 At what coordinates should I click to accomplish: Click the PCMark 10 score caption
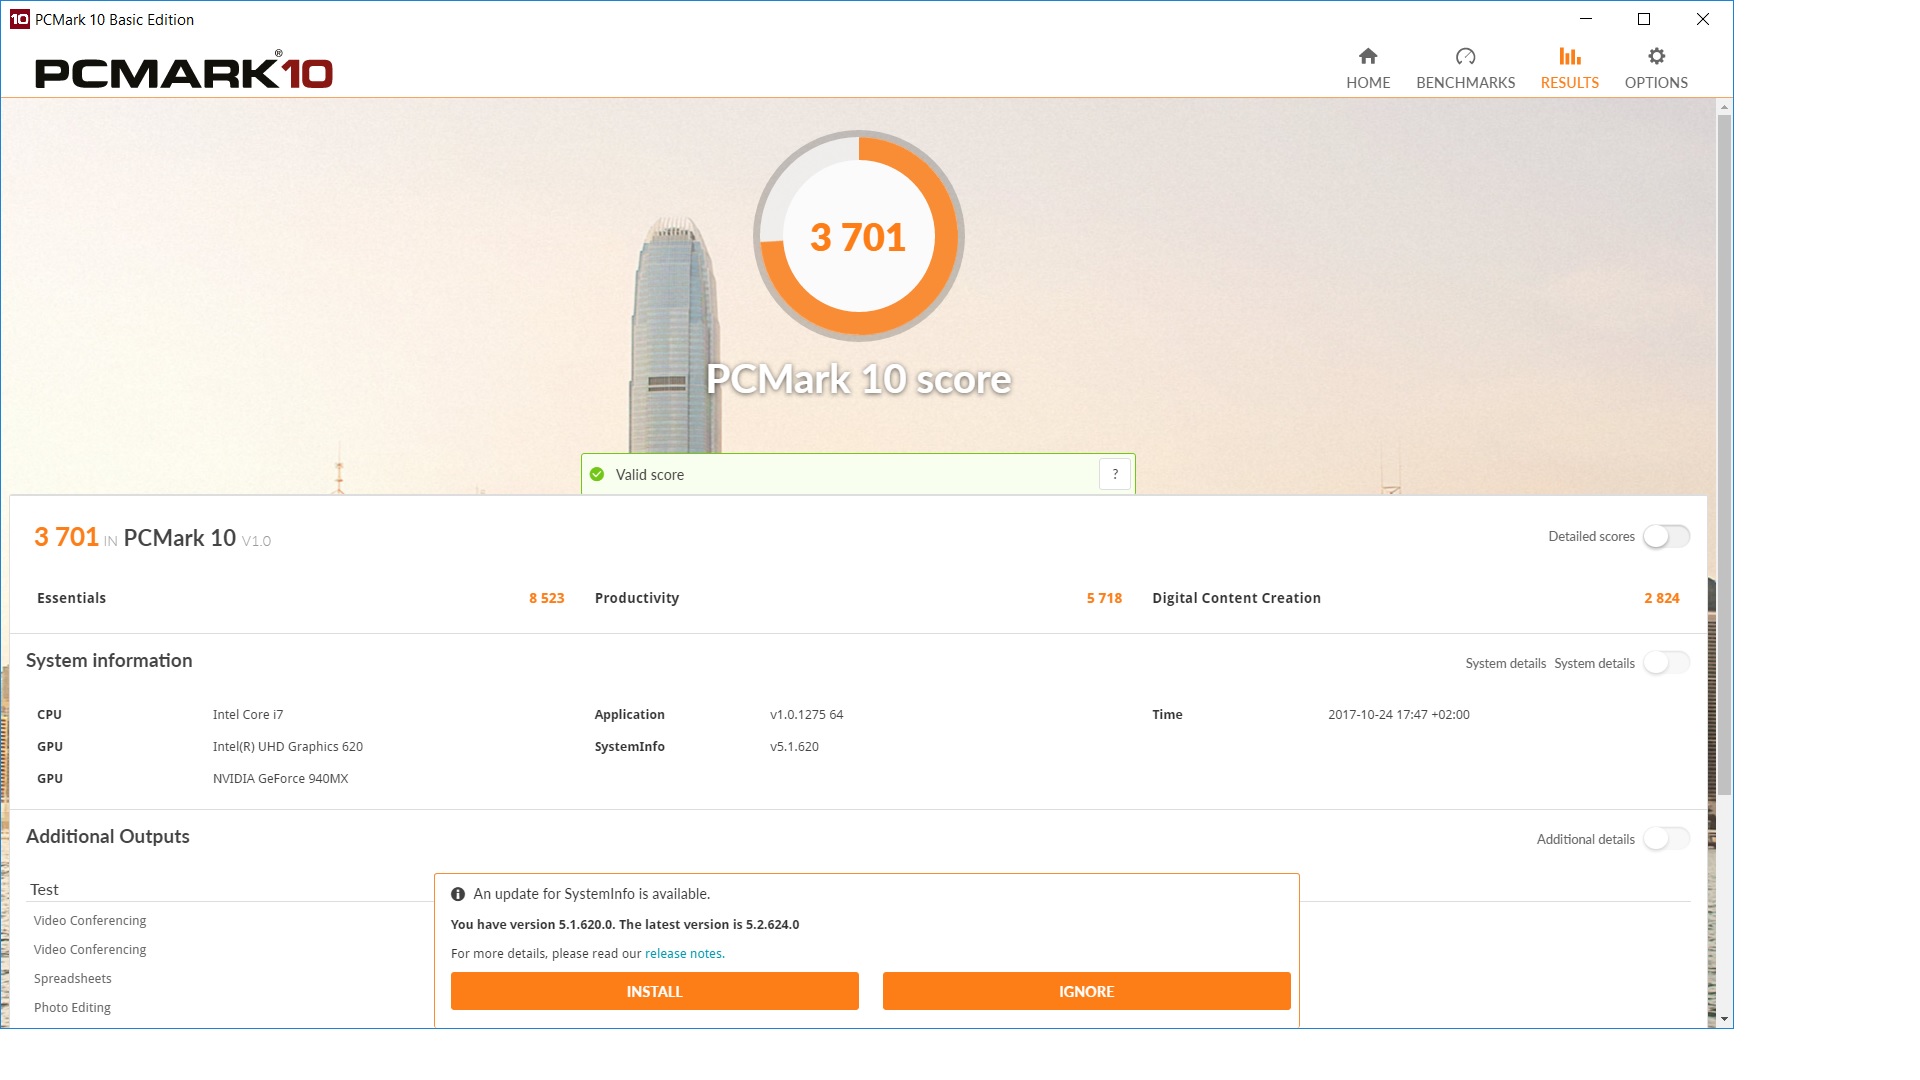tap(858, 380)
